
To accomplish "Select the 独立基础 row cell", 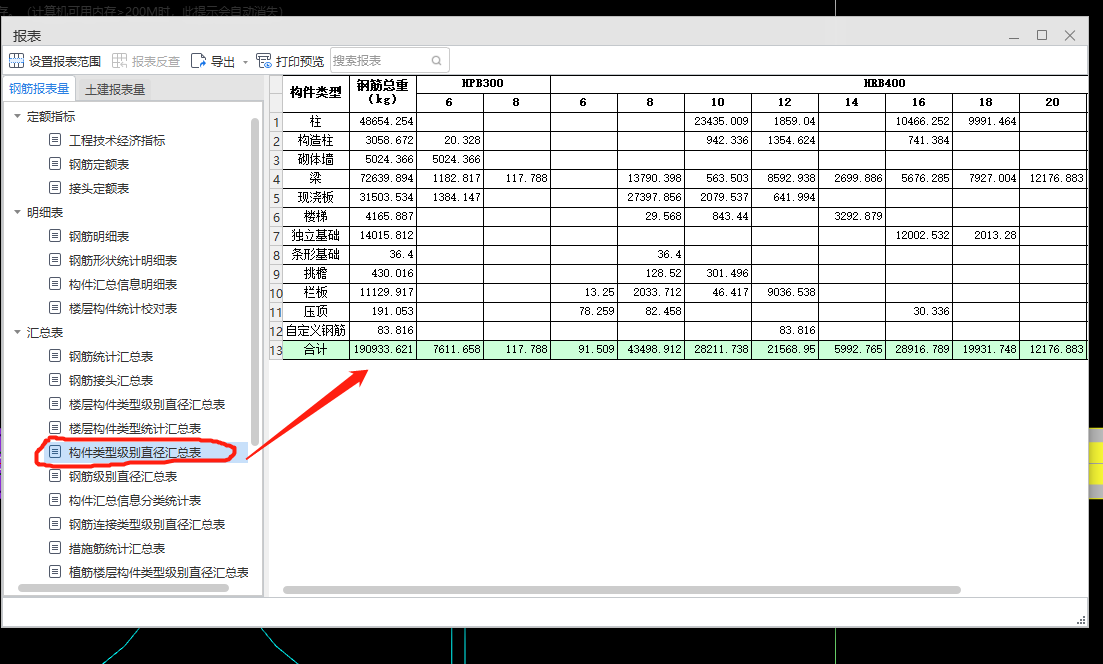I will (x=316, y=235).
